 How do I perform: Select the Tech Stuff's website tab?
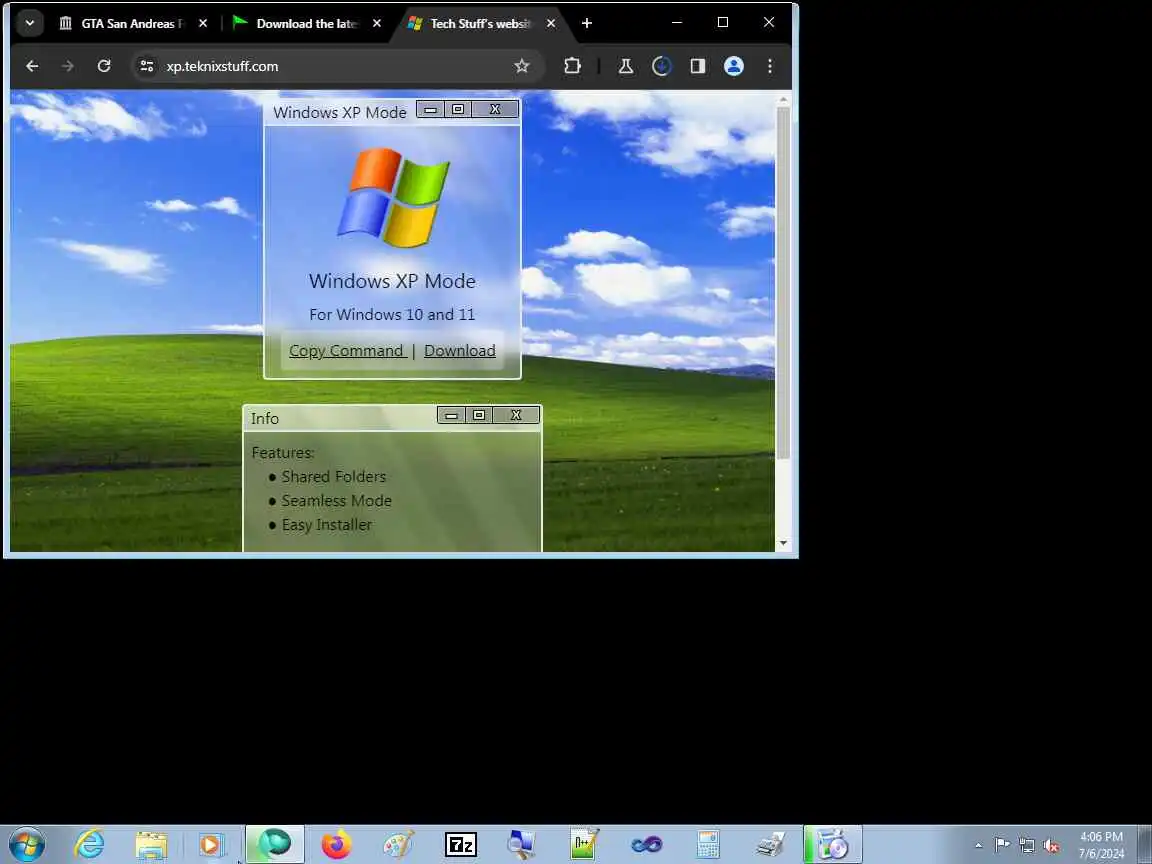pyautogui.click(x=480, y=24)
